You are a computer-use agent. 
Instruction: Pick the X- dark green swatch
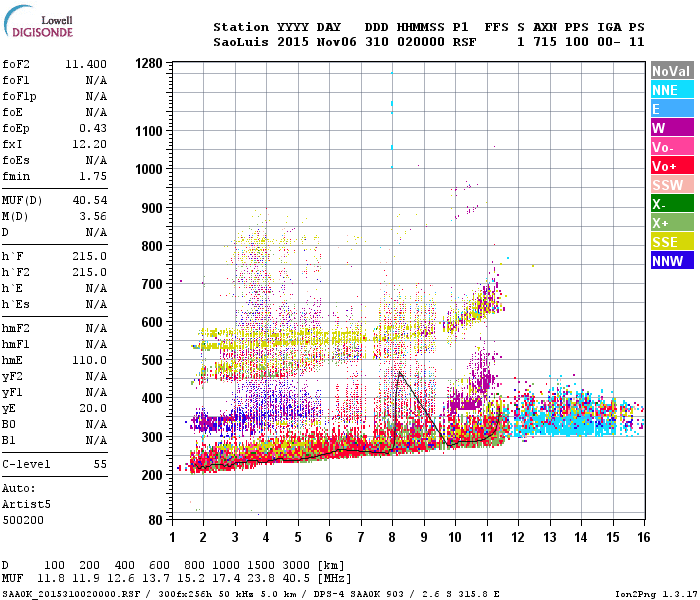point(672,204)
